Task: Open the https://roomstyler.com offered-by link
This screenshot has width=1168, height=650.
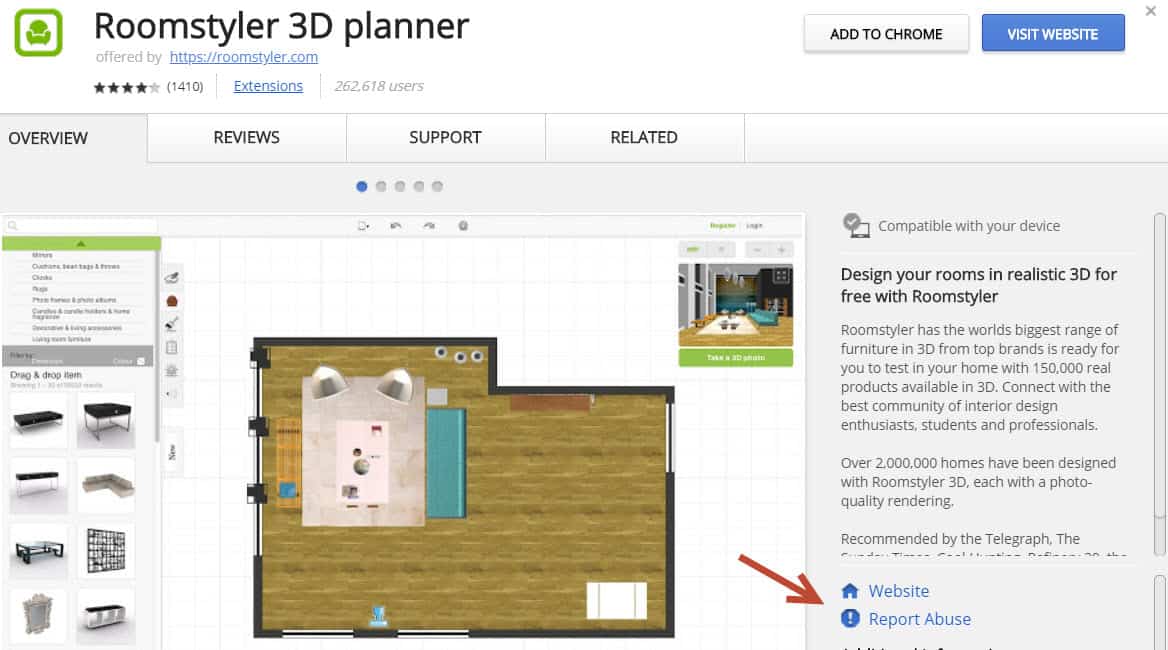Action: click(244, 57)
